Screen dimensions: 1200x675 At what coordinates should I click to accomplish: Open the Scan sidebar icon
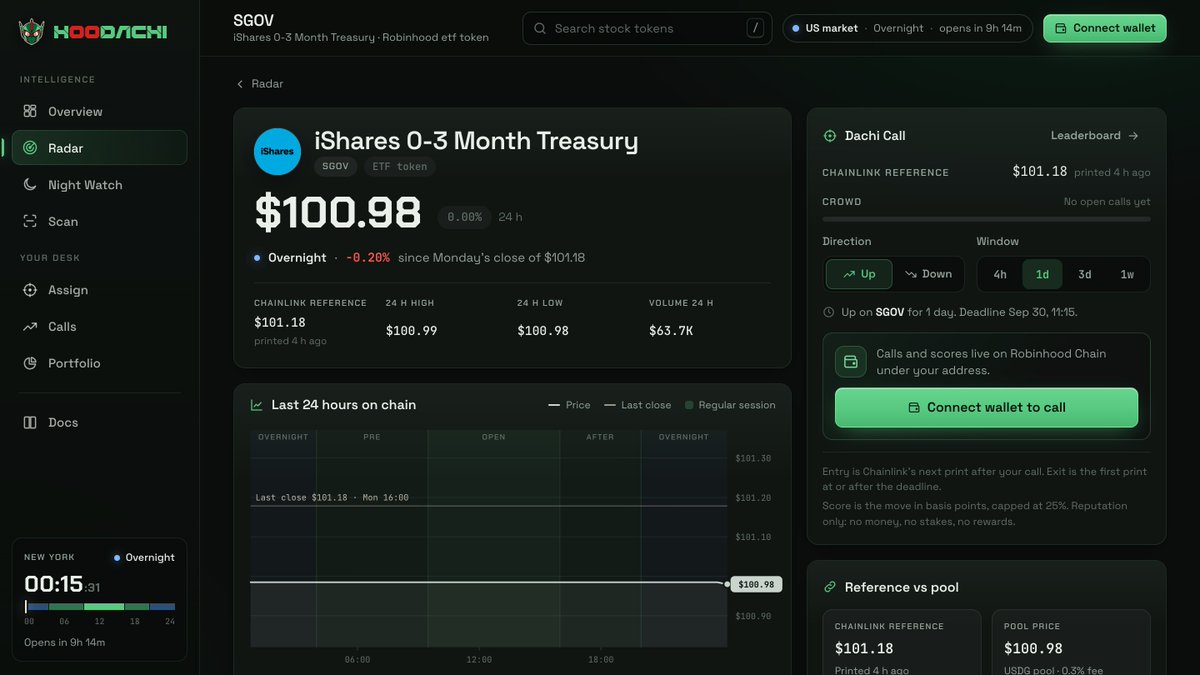point(30,221)
